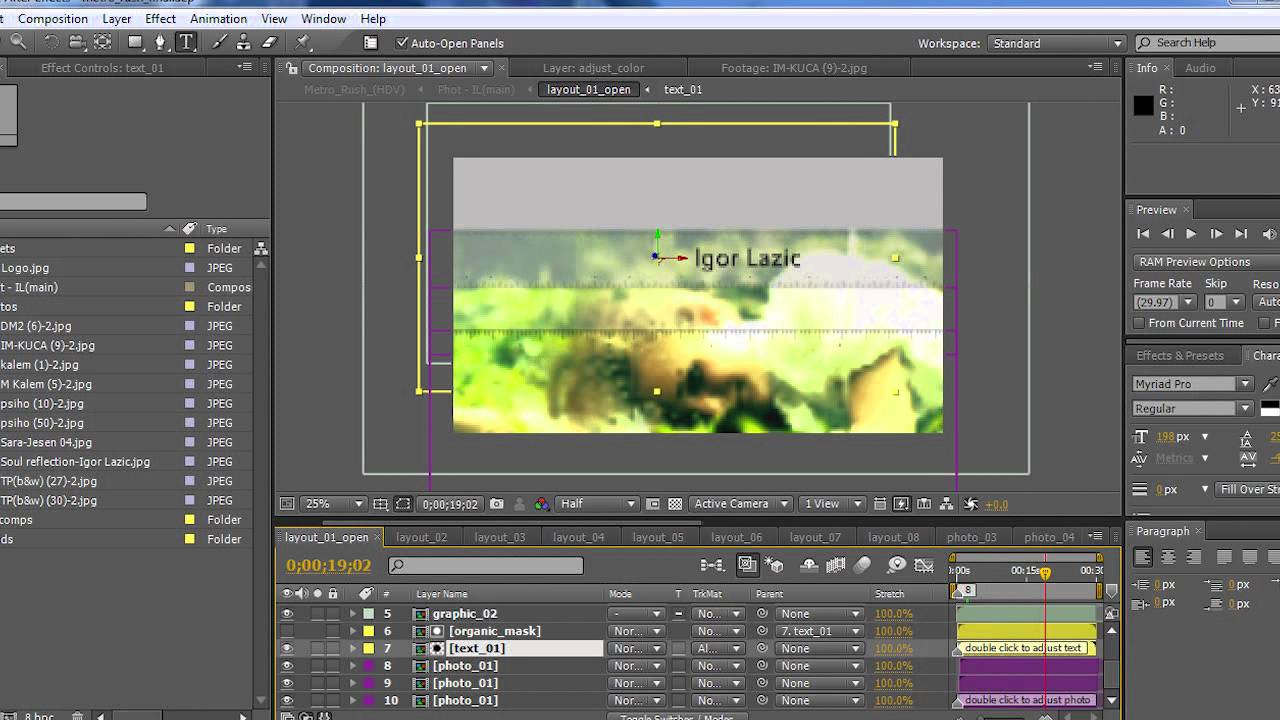Click the motion blur enable icon in timeline

[863, 565]
